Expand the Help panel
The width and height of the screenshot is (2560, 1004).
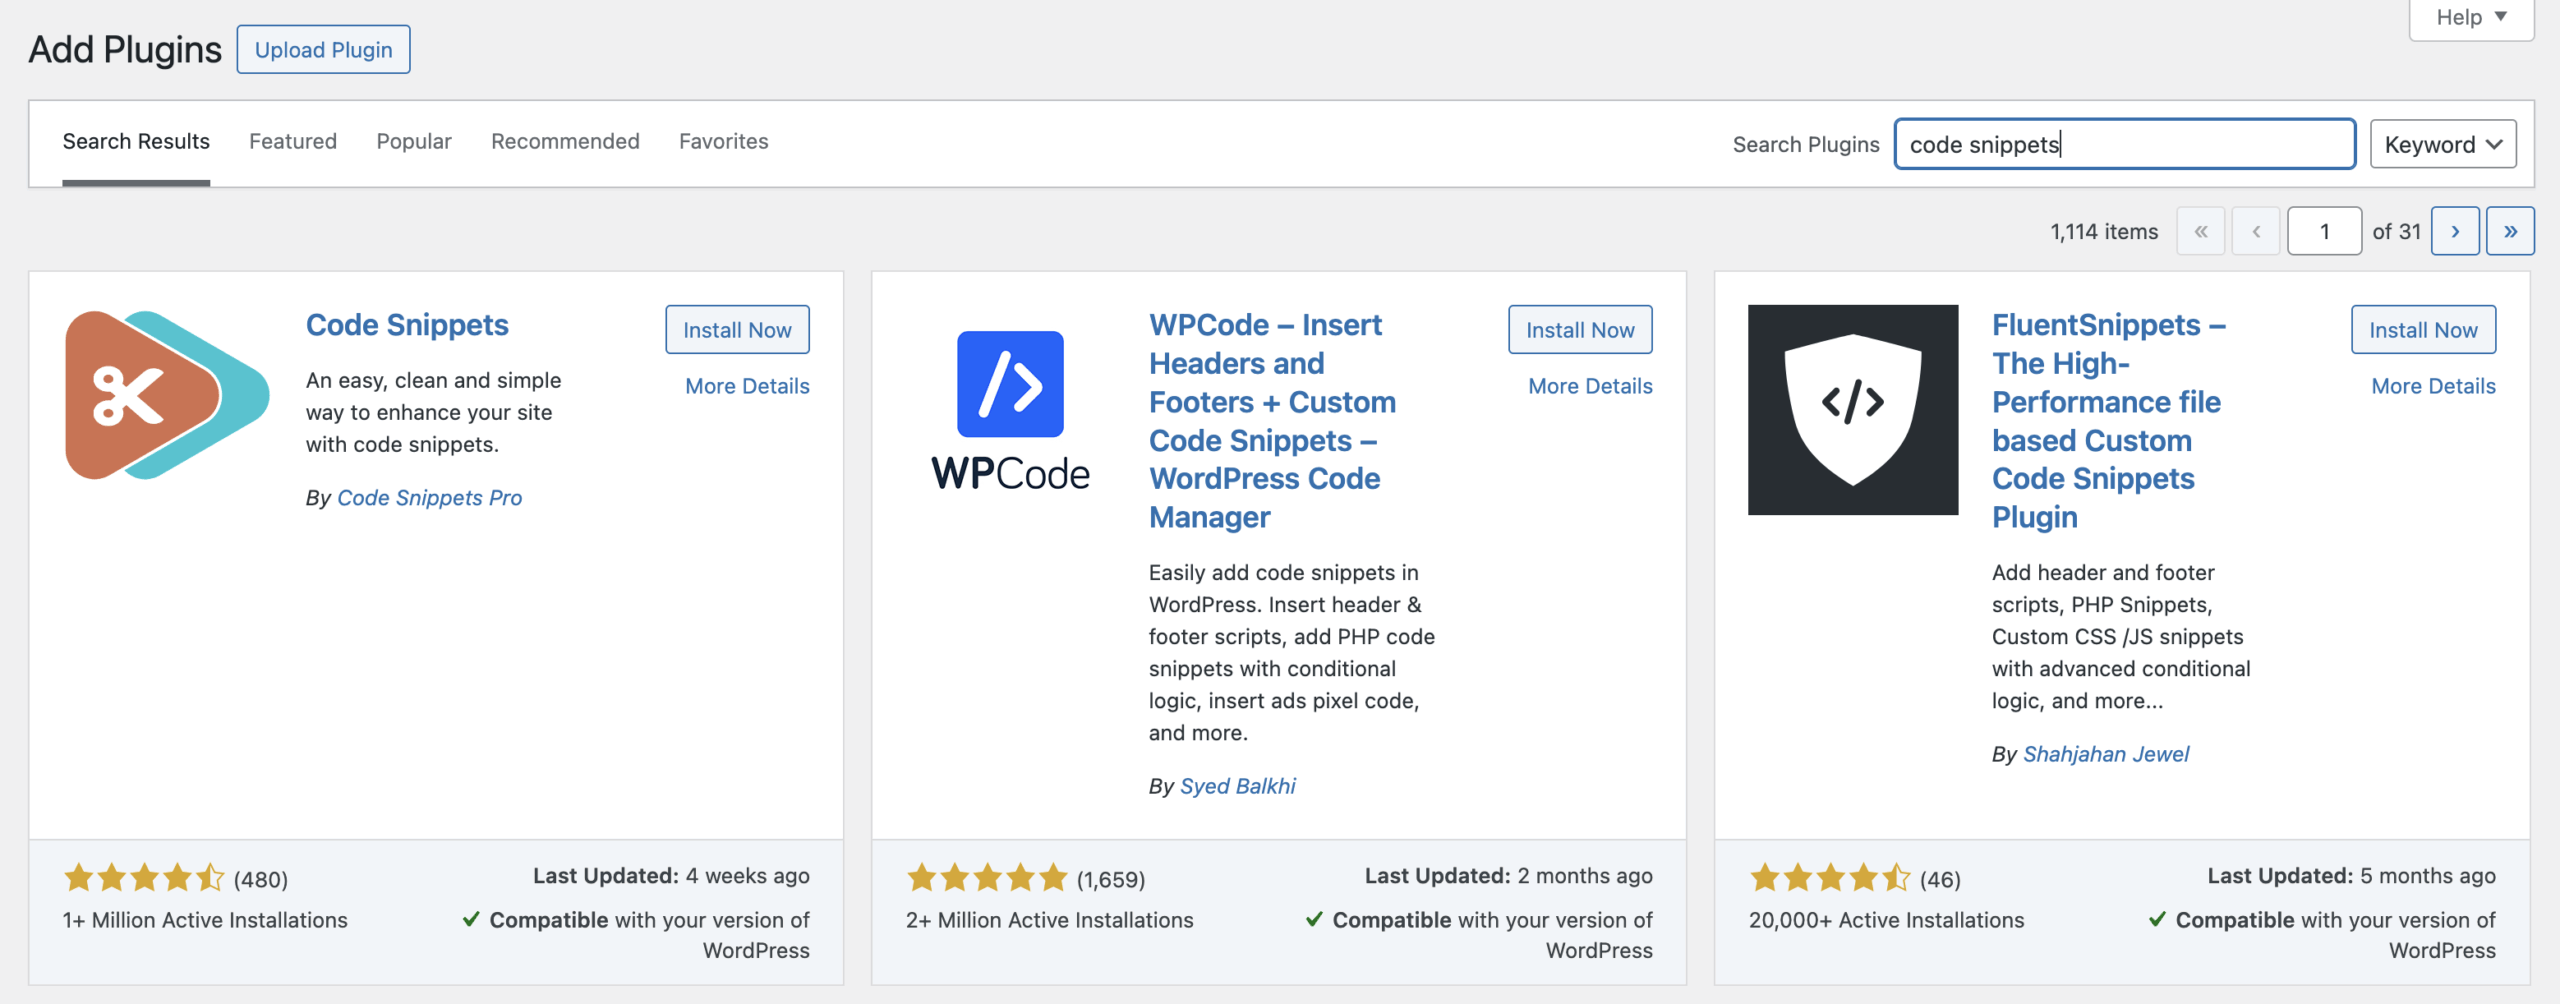(x=2470, y=18)
